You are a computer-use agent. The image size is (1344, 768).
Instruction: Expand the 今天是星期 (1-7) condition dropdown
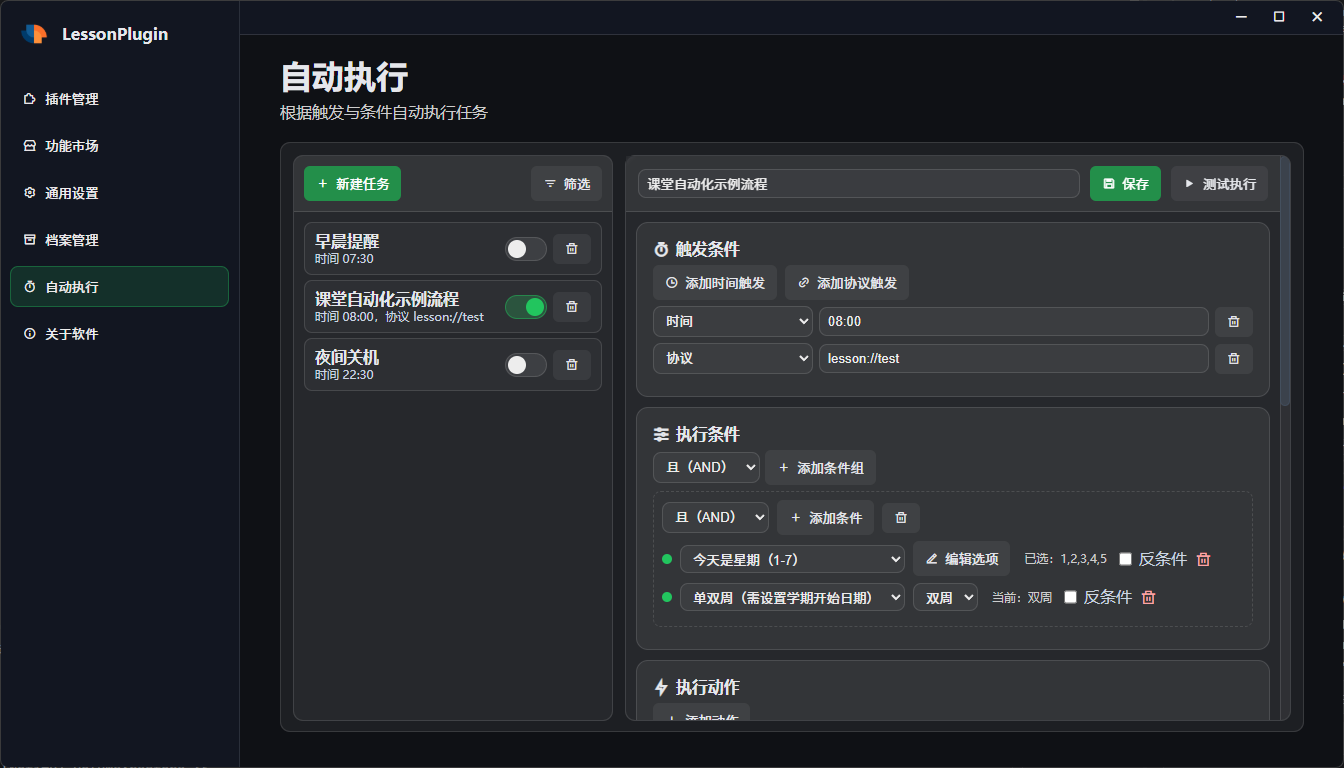coord(792,560)
